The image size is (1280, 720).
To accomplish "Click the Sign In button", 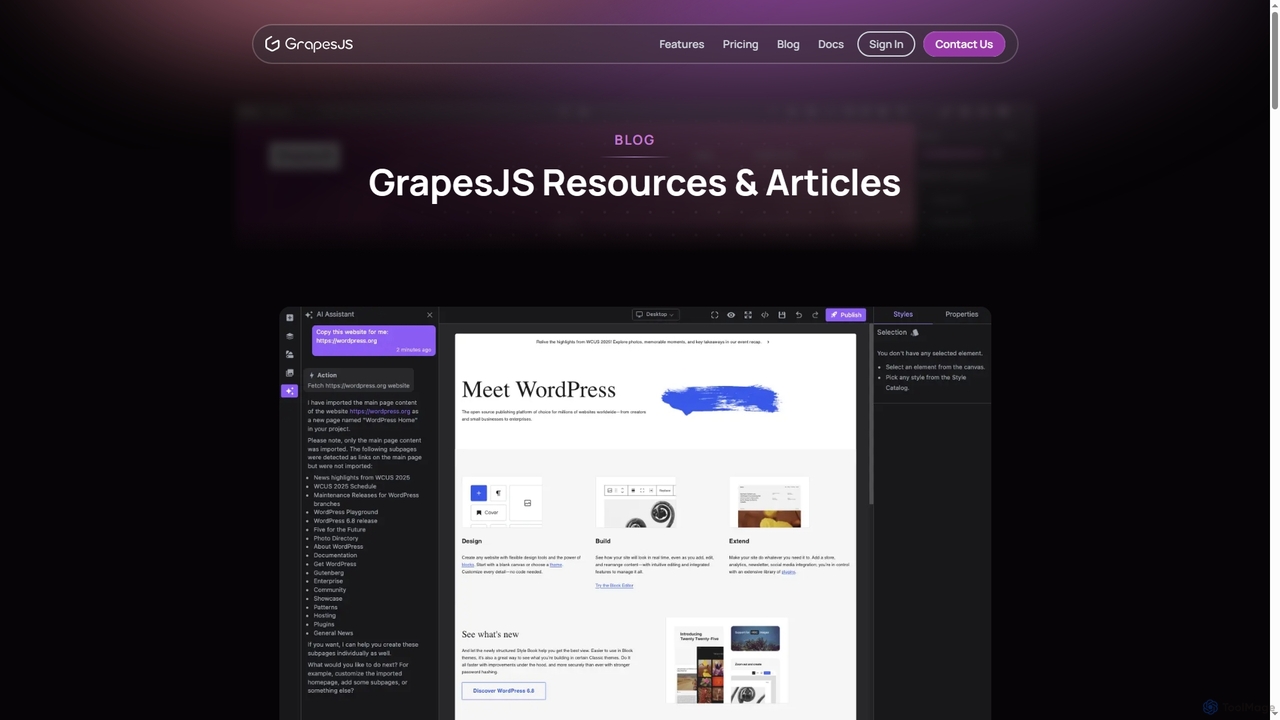I will (x=886, y=44).
